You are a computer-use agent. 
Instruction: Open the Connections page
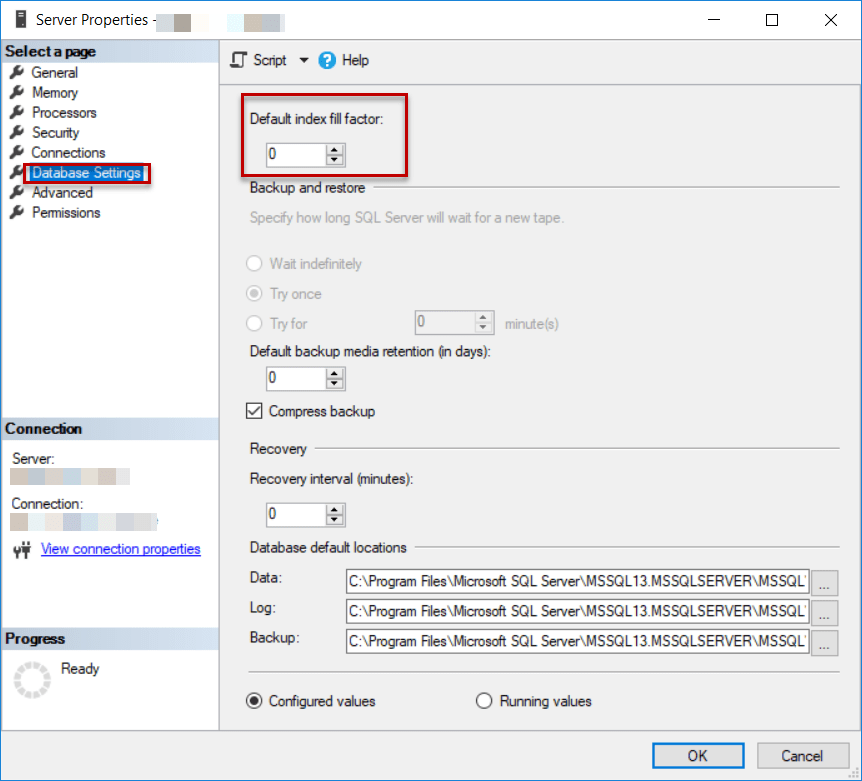(x=68, y=152)
